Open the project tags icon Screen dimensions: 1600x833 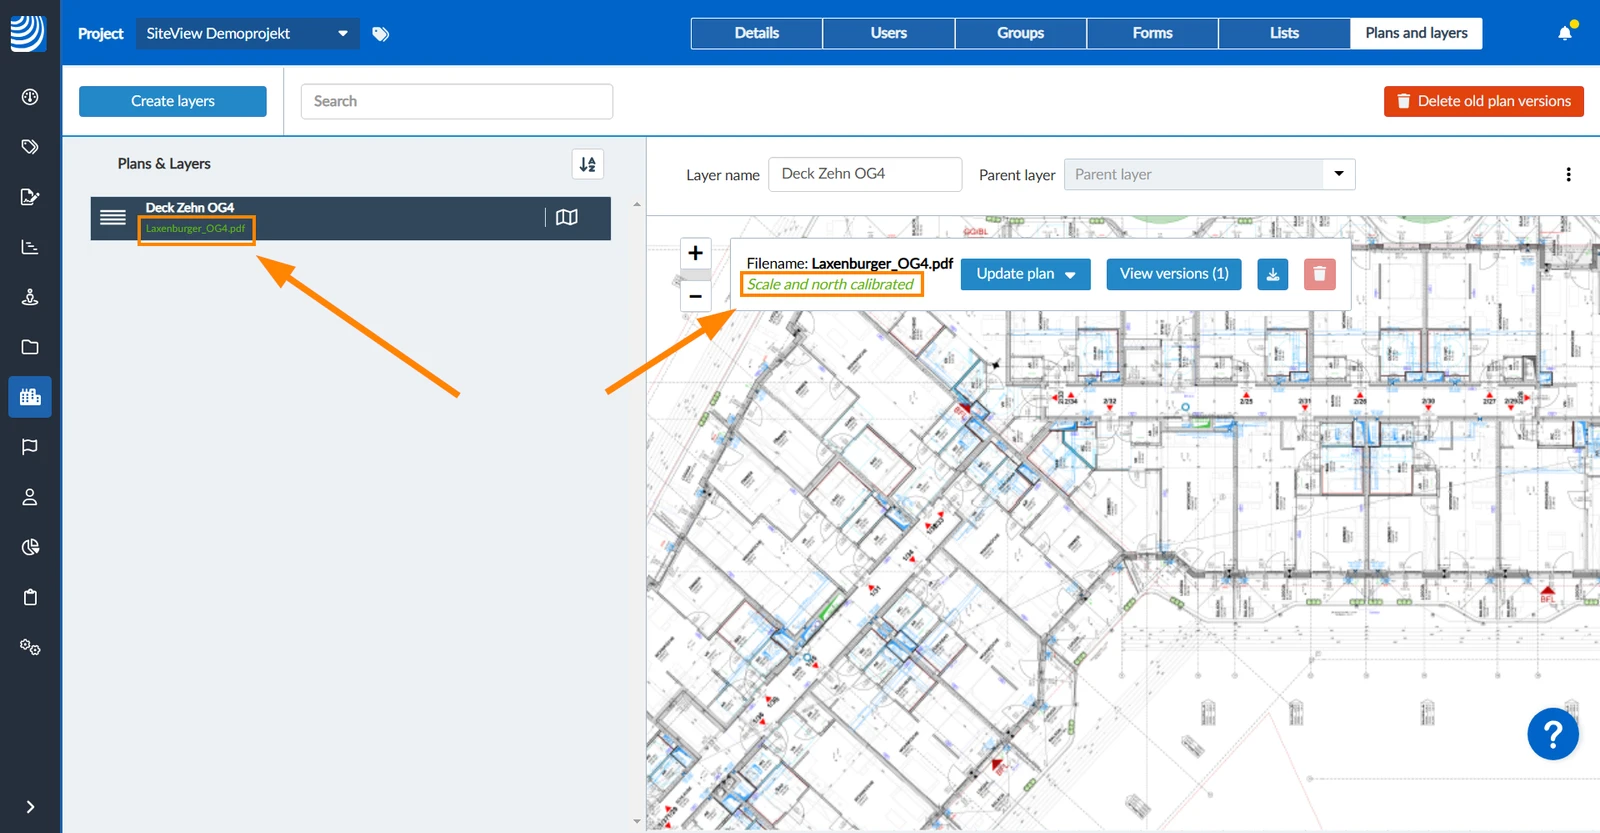click(x=380, y=34)
